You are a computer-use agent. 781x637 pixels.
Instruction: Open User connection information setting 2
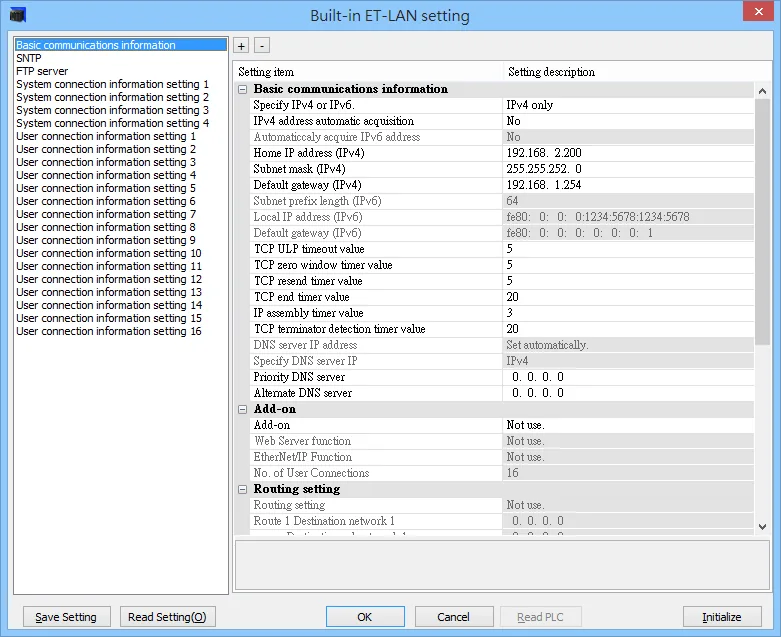[x=106, y=149]
